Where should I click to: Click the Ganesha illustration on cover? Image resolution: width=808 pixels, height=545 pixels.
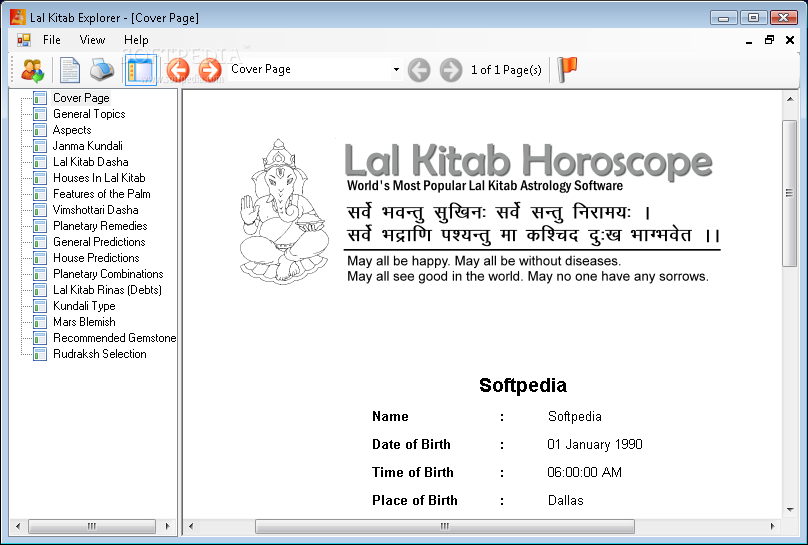click(x=284, y=212)
